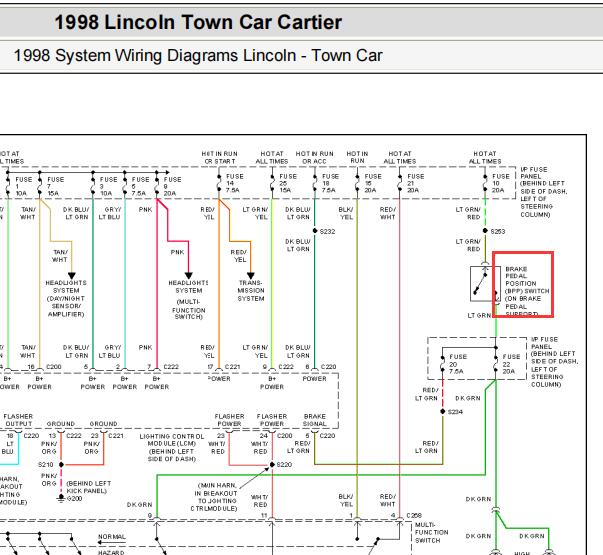
Task: Click the 'GROUND' label above pin 13
Action: click(x=60, y=424)
